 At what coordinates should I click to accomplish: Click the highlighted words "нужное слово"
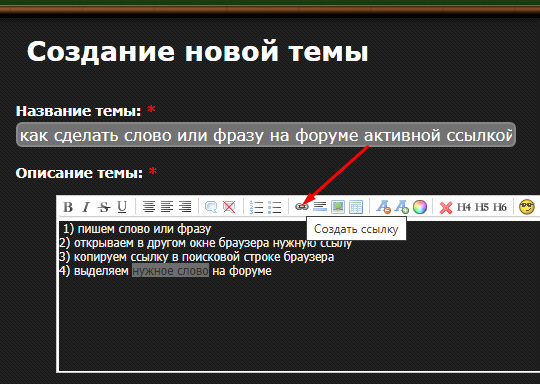[x=170, y=271]
